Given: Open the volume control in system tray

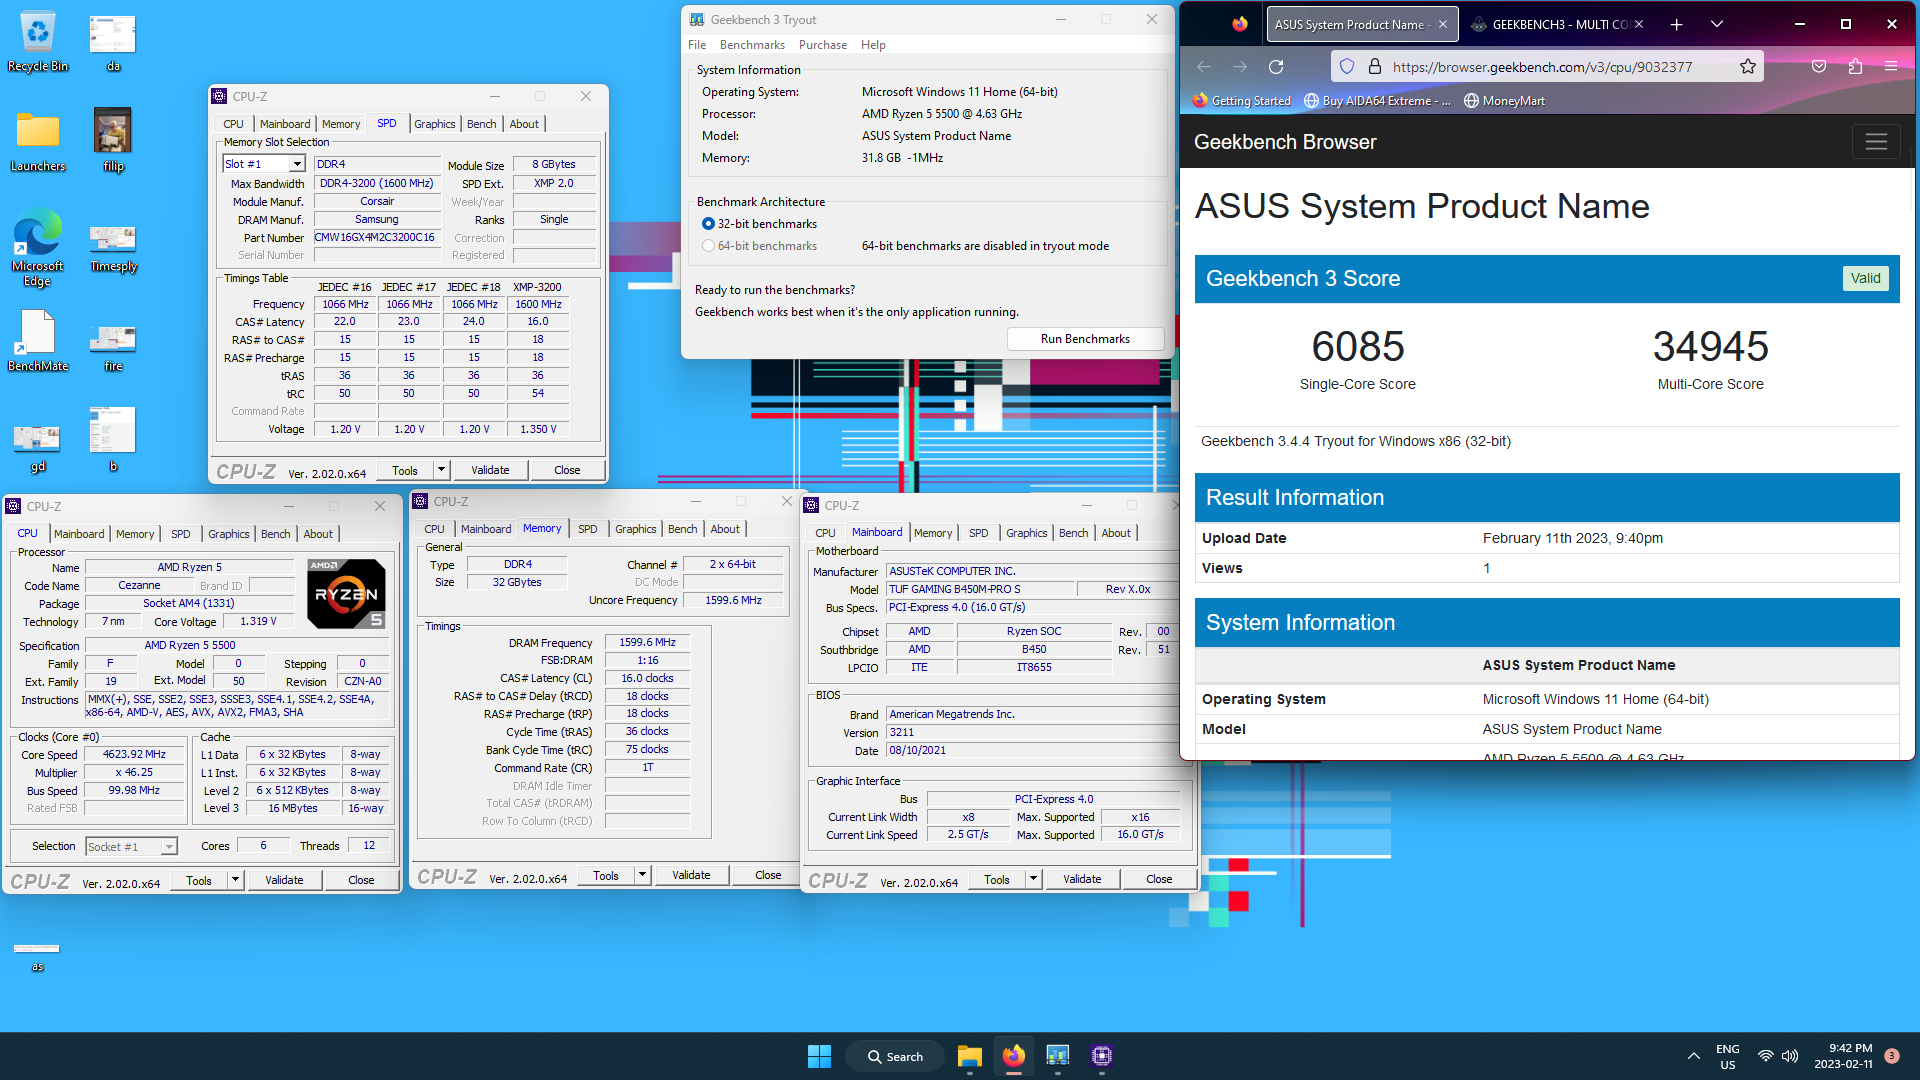Looking at the screenshot, I should tap(1790, 1056).
